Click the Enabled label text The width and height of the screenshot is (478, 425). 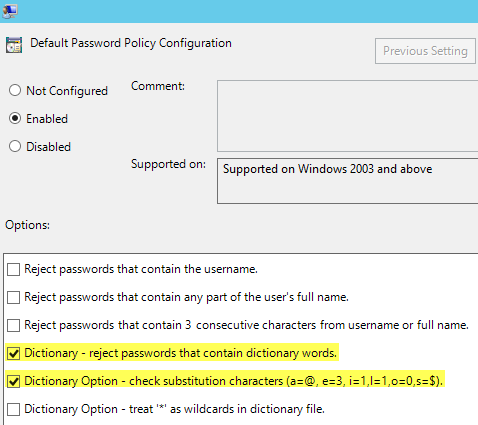[47, 119]
